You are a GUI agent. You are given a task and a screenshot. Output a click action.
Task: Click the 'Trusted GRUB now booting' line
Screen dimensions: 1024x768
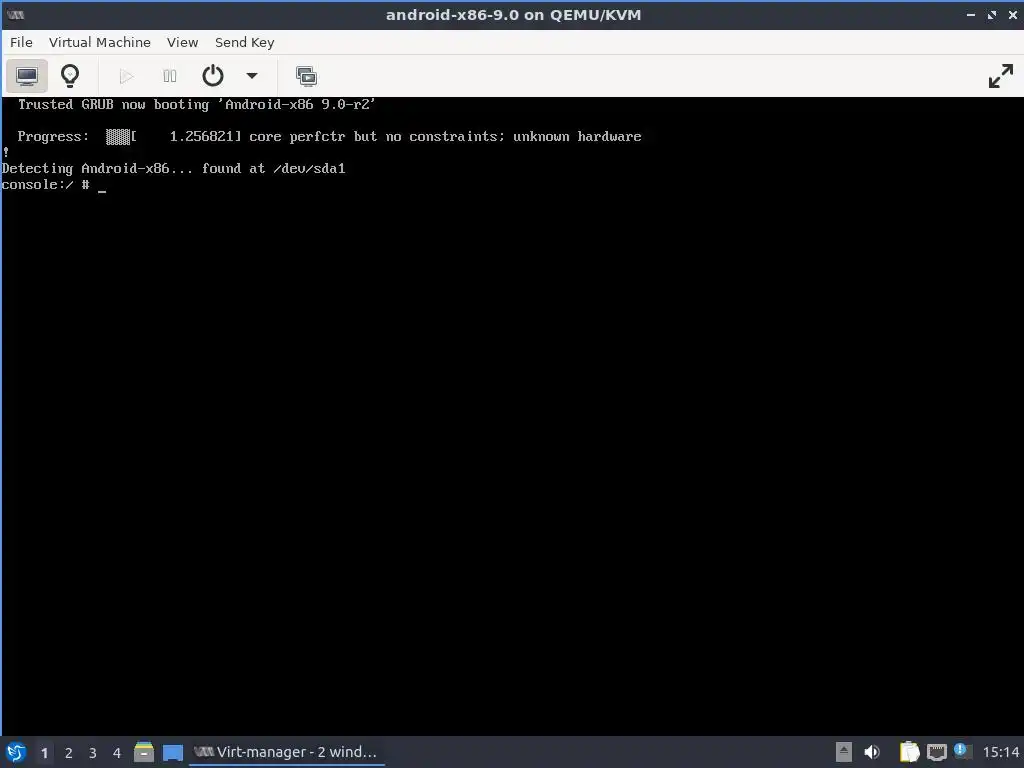pyautogui.click(x=196, y=104)
